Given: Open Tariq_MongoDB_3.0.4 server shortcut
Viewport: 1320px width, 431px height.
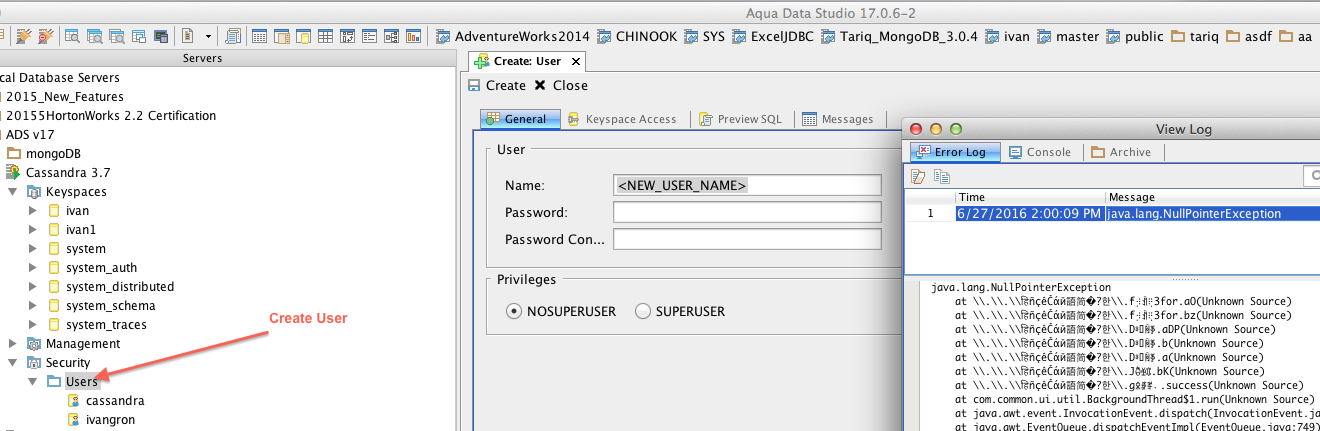Looking at the screenshot, I should pos(899,36).
